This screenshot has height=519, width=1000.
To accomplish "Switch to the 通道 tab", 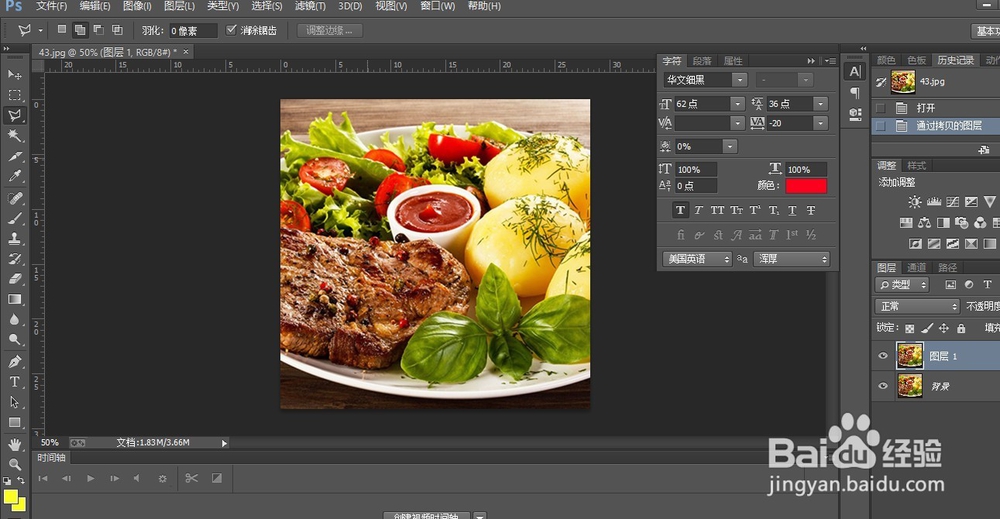I will click(916, 267).
